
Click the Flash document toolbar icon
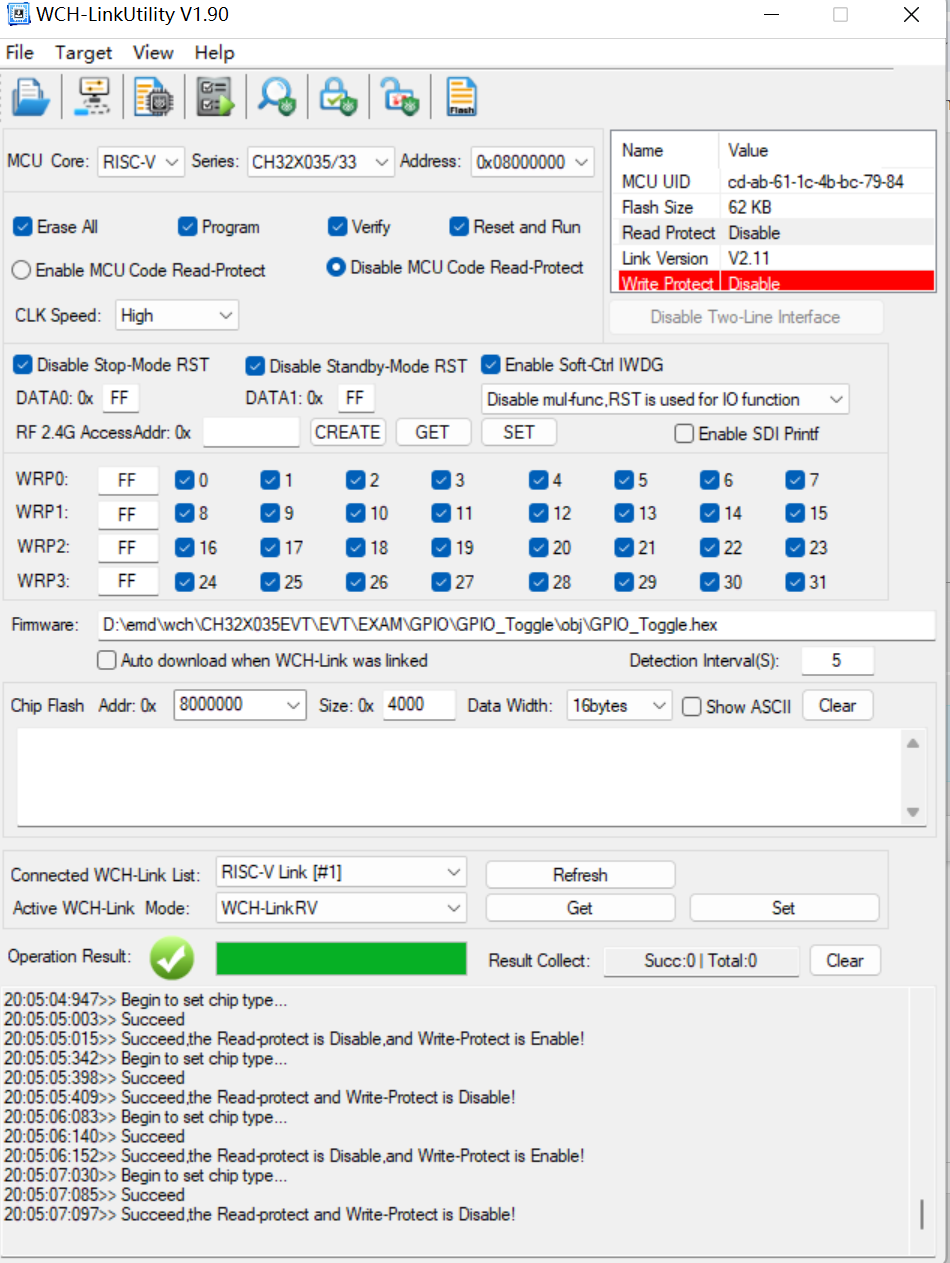pos(461,97)
